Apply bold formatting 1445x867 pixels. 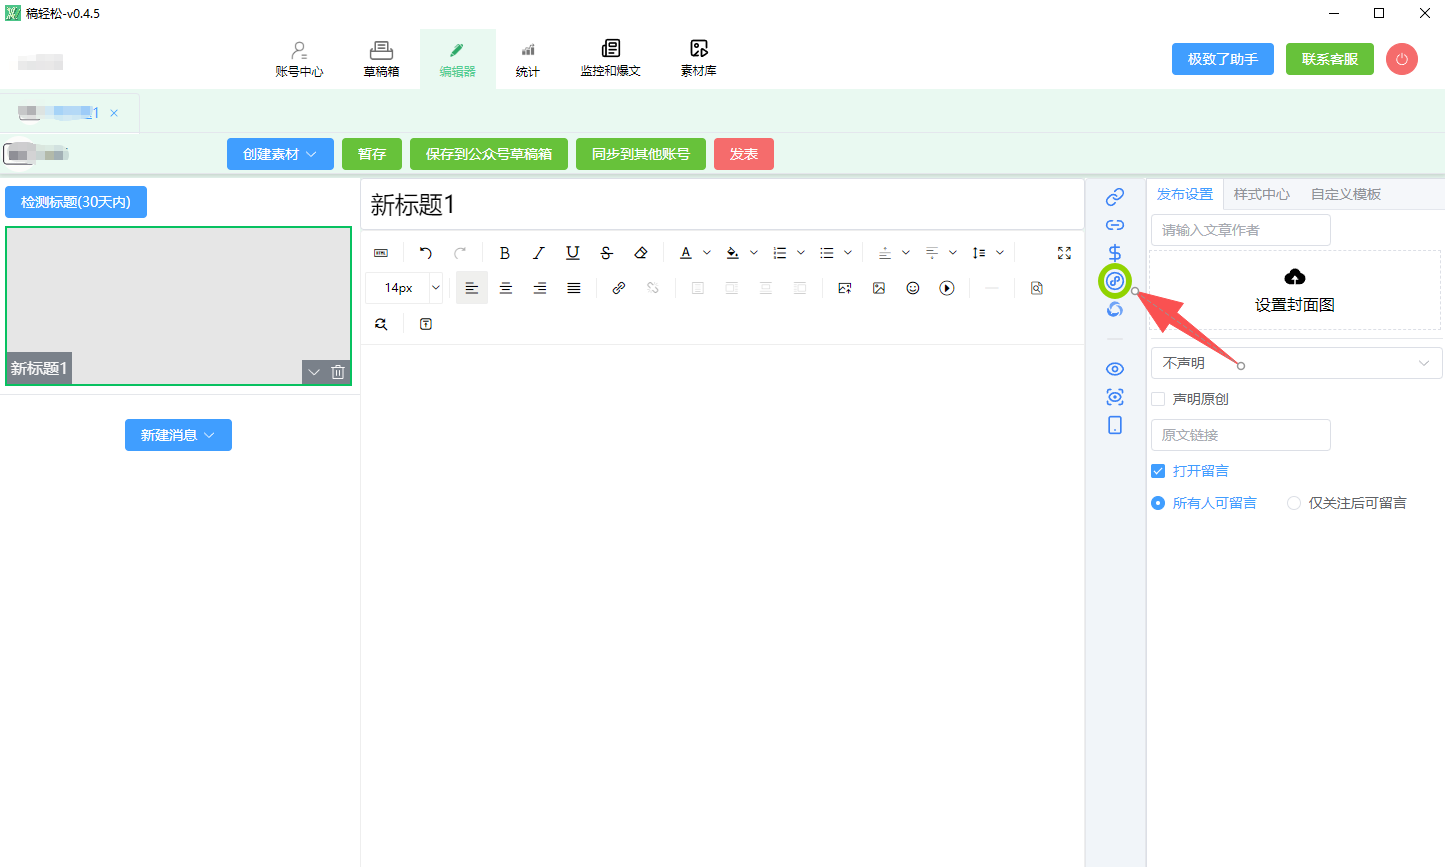click(x=505, y=253)
